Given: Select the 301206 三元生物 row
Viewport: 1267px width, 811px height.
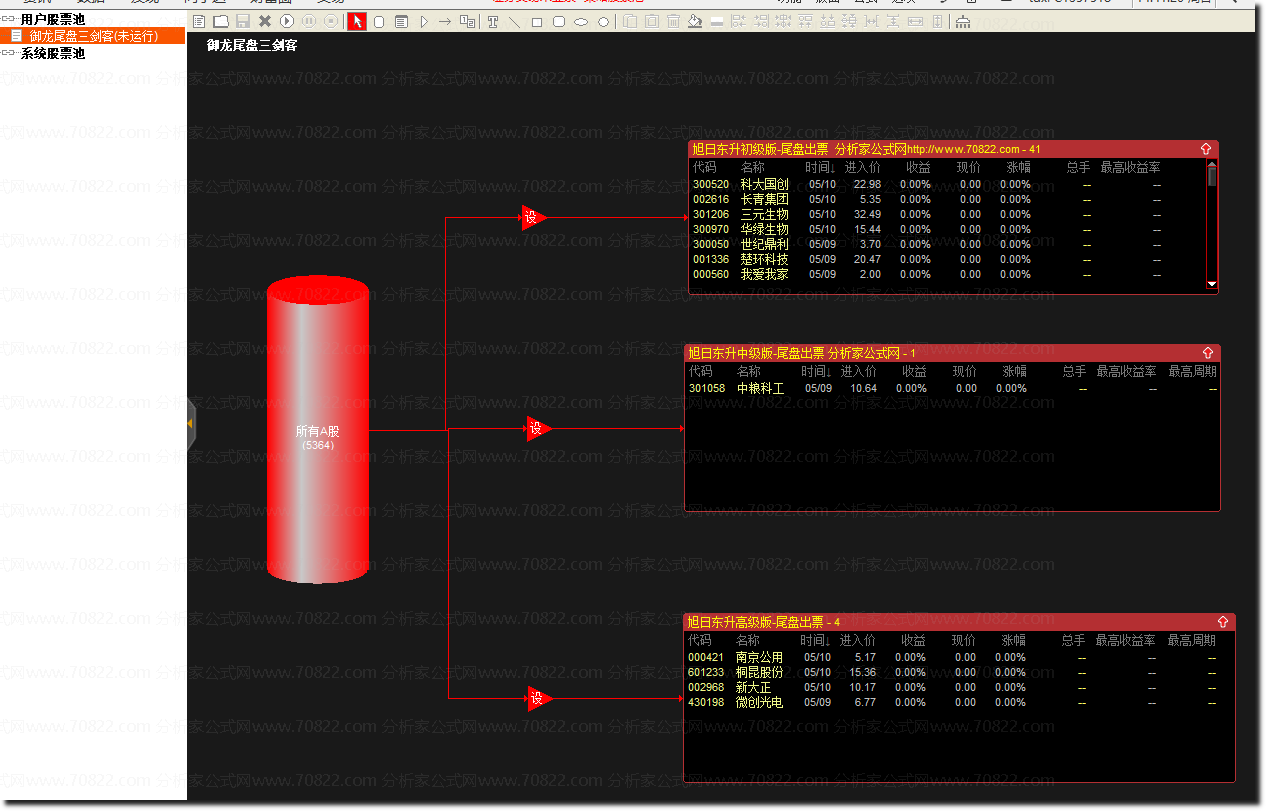Looking at the screenshot, I should pyautogui.click(x=947, y=215).
